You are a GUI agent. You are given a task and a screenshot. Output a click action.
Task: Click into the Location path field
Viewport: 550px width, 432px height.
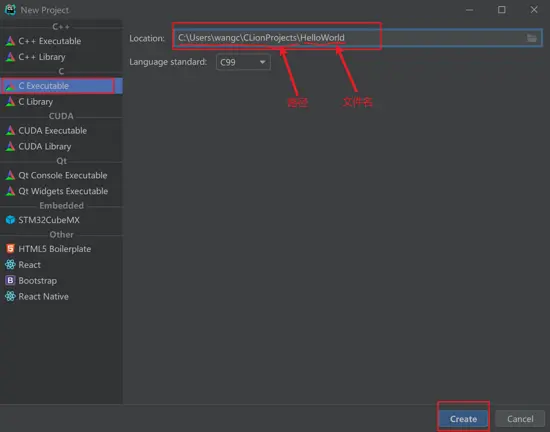coord(357,38)
